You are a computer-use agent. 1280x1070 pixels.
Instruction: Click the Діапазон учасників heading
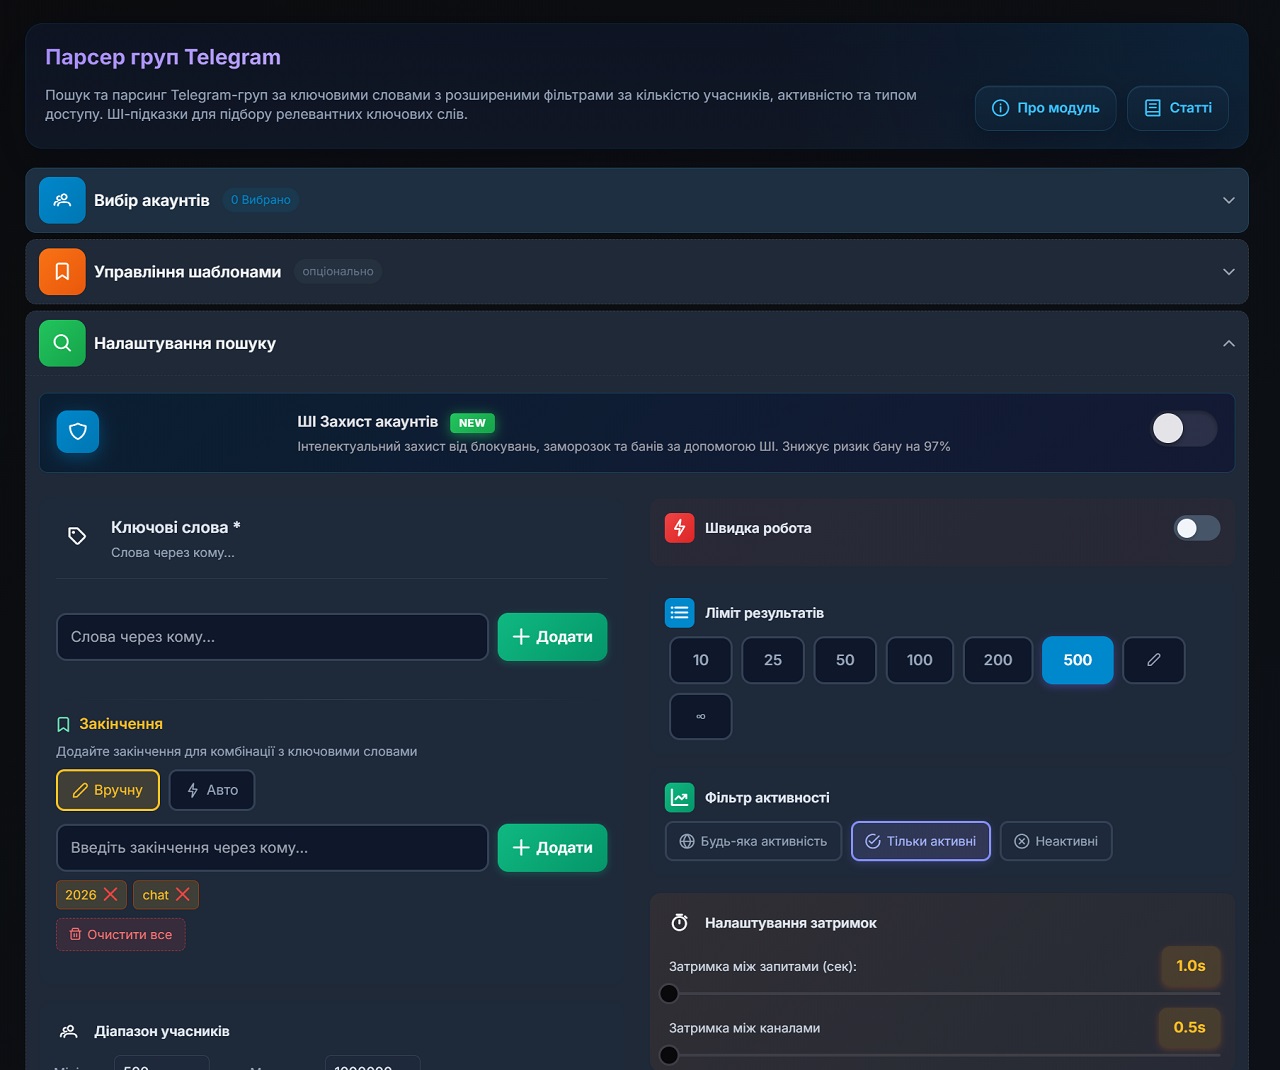(162, 1031)
